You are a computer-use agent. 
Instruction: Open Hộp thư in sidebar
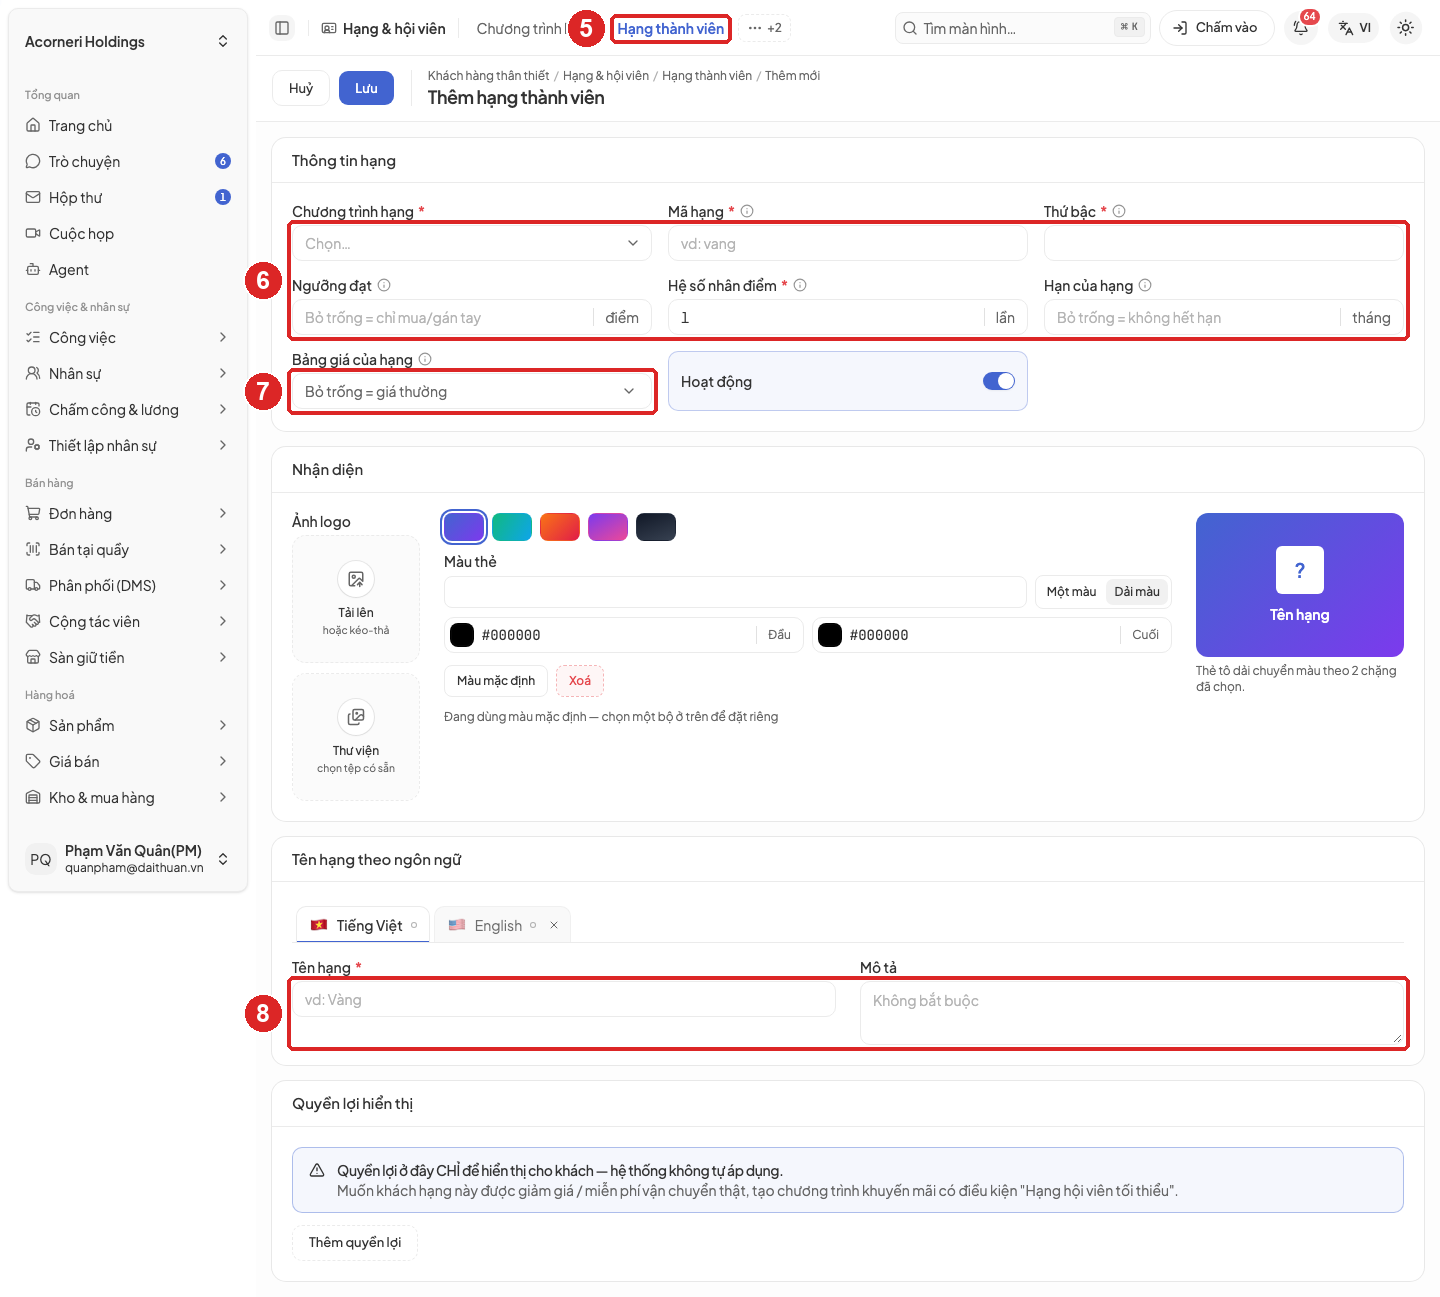[128, 198]
